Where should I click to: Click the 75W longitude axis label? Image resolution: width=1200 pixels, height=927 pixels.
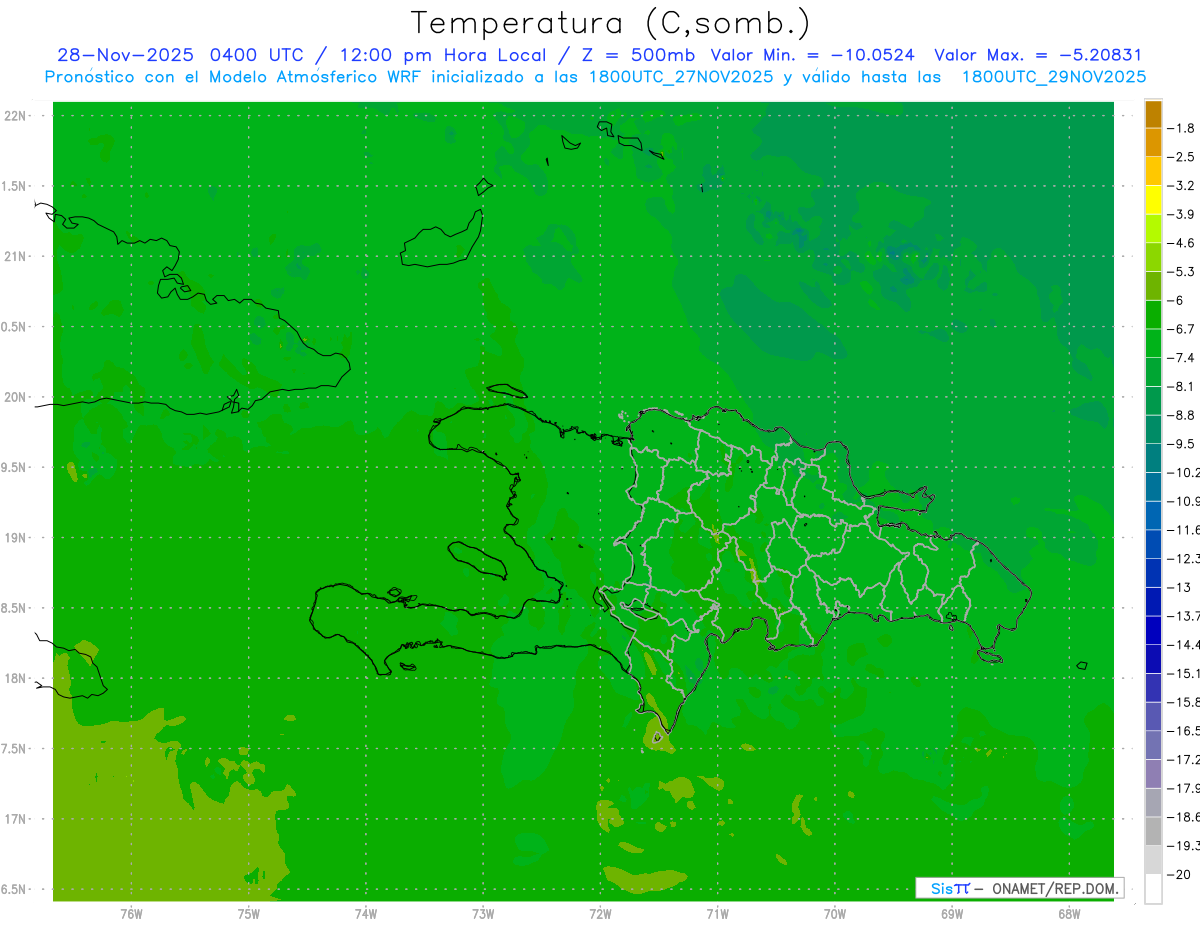pos(248,914)
